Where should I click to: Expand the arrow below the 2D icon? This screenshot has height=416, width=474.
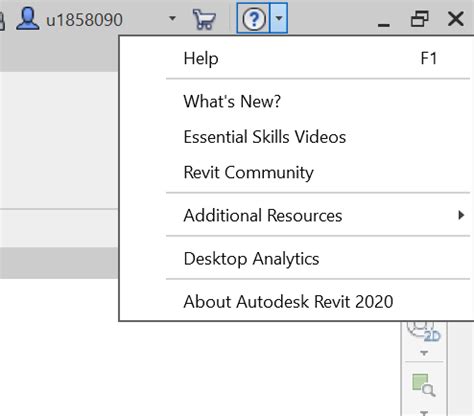[424, 353]
